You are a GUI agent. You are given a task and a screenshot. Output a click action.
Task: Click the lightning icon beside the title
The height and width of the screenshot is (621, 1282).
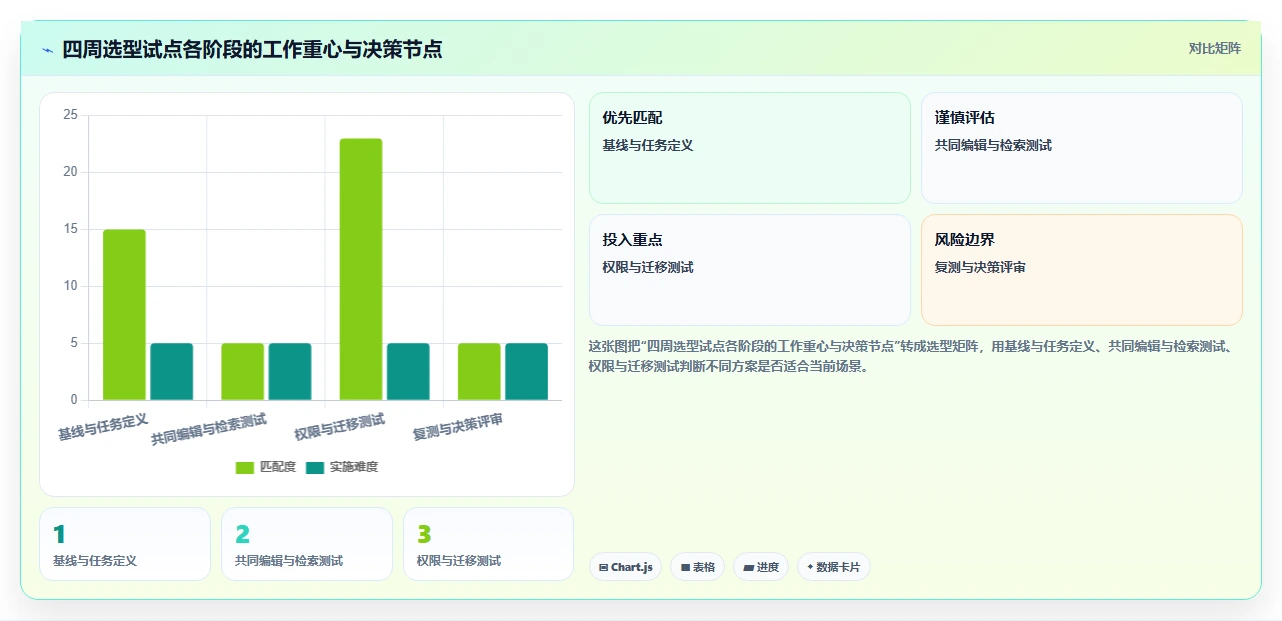[x=47, y=50]
